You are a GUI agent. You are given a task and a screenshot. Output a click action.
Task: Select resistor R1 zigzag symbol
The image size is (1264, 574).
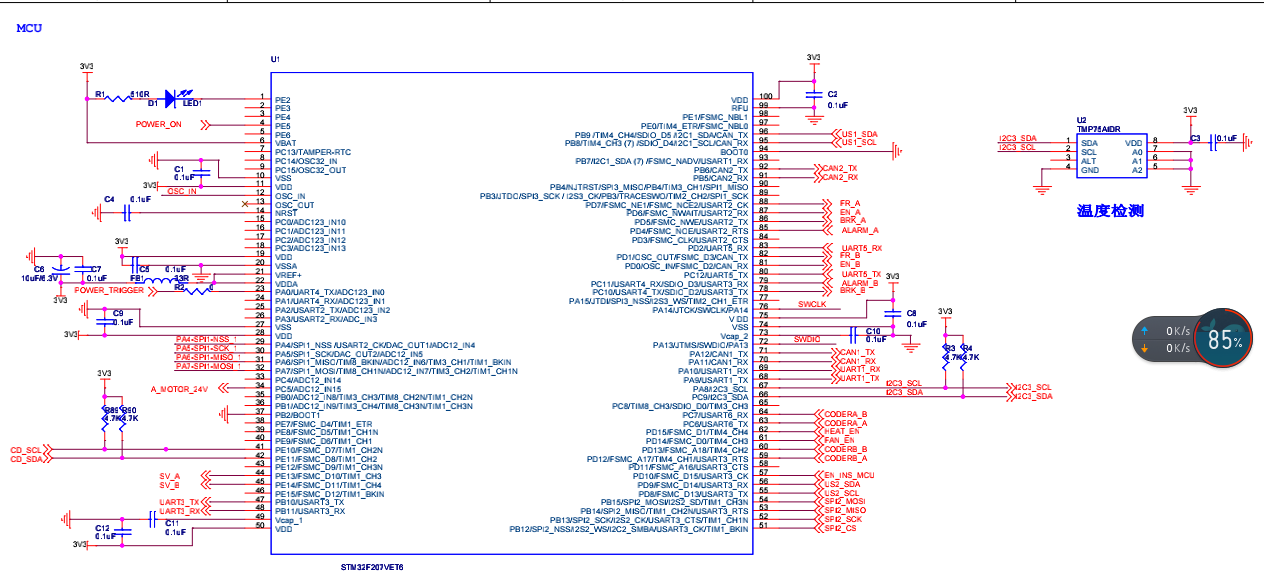119,98
